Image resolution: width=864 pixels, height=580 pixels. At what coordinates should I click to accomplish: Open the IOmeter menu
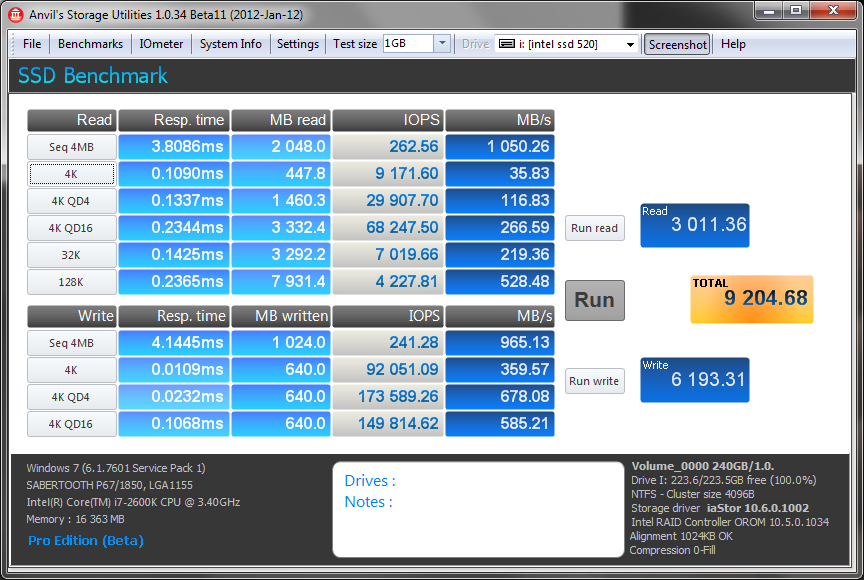[161, 44]
